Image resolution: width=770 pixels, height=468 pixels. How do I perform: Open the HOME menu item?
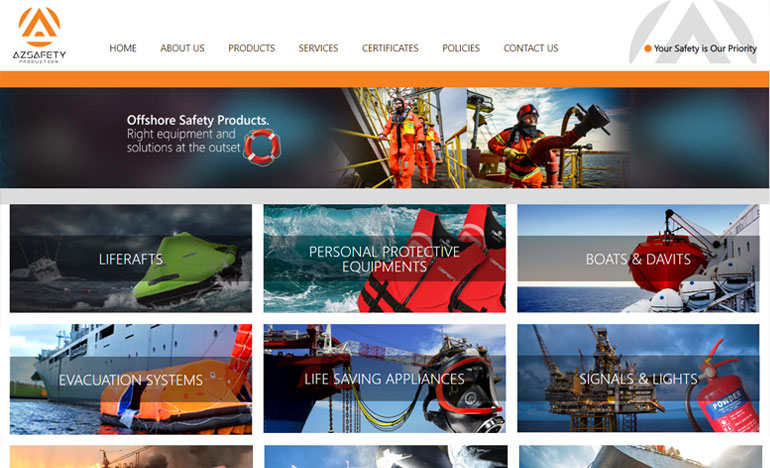point(123,48)
